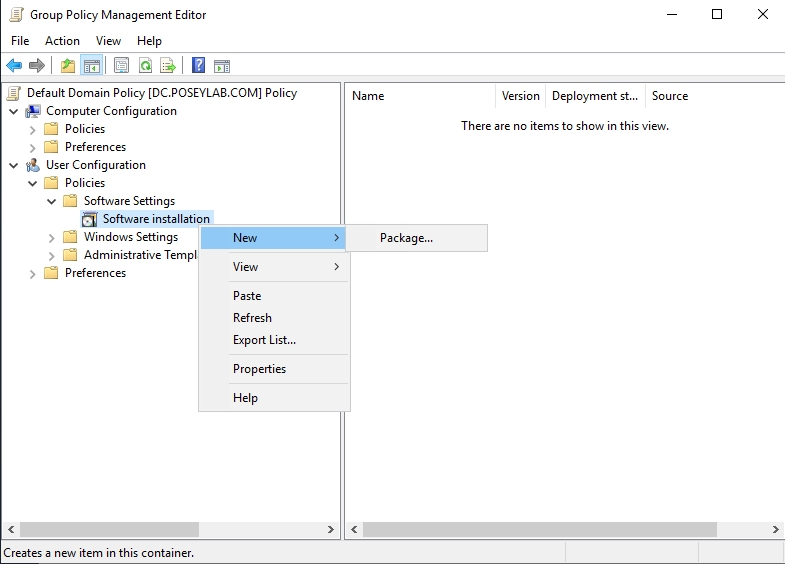Open Properties from the context menu
Screen dimensions: 785x564
(x=259, y=369)
